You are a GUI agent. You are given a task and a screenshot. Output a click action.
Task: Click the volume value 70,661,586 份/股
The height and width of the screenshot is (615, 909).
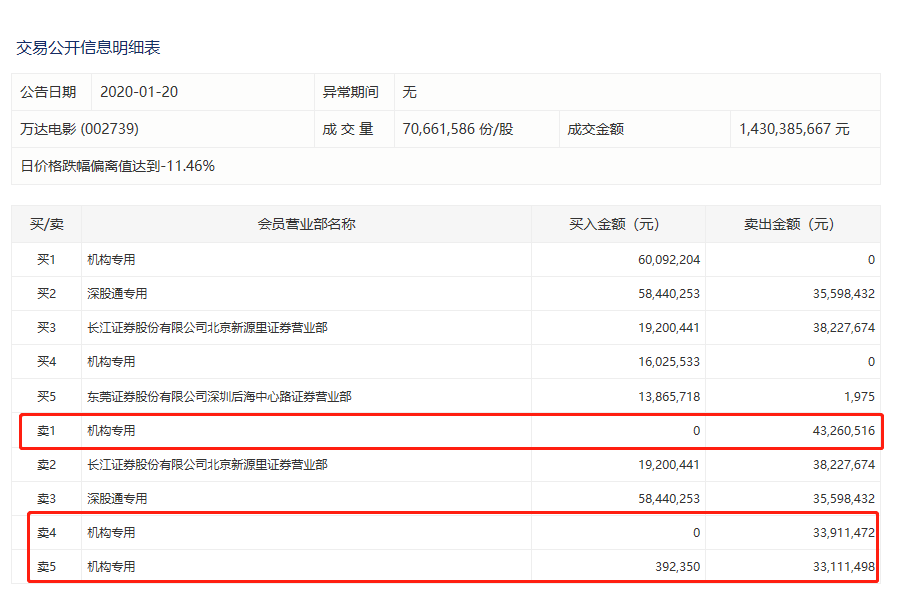pos(457,129)
